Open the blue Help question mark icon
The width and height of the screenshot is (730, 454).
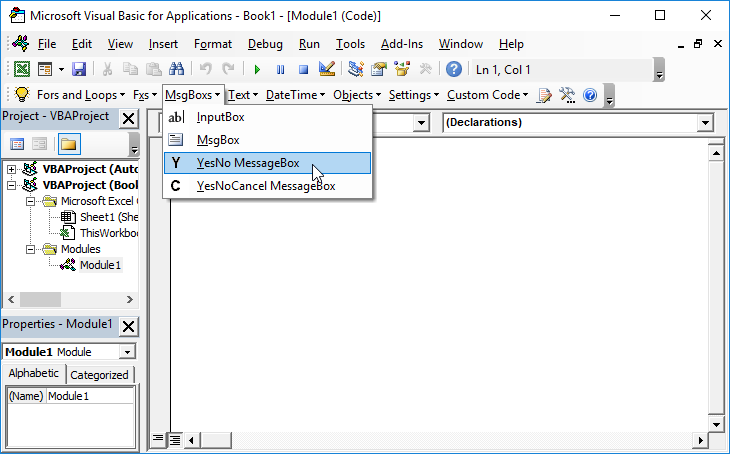pyautogui.click(x=454, y=69)
